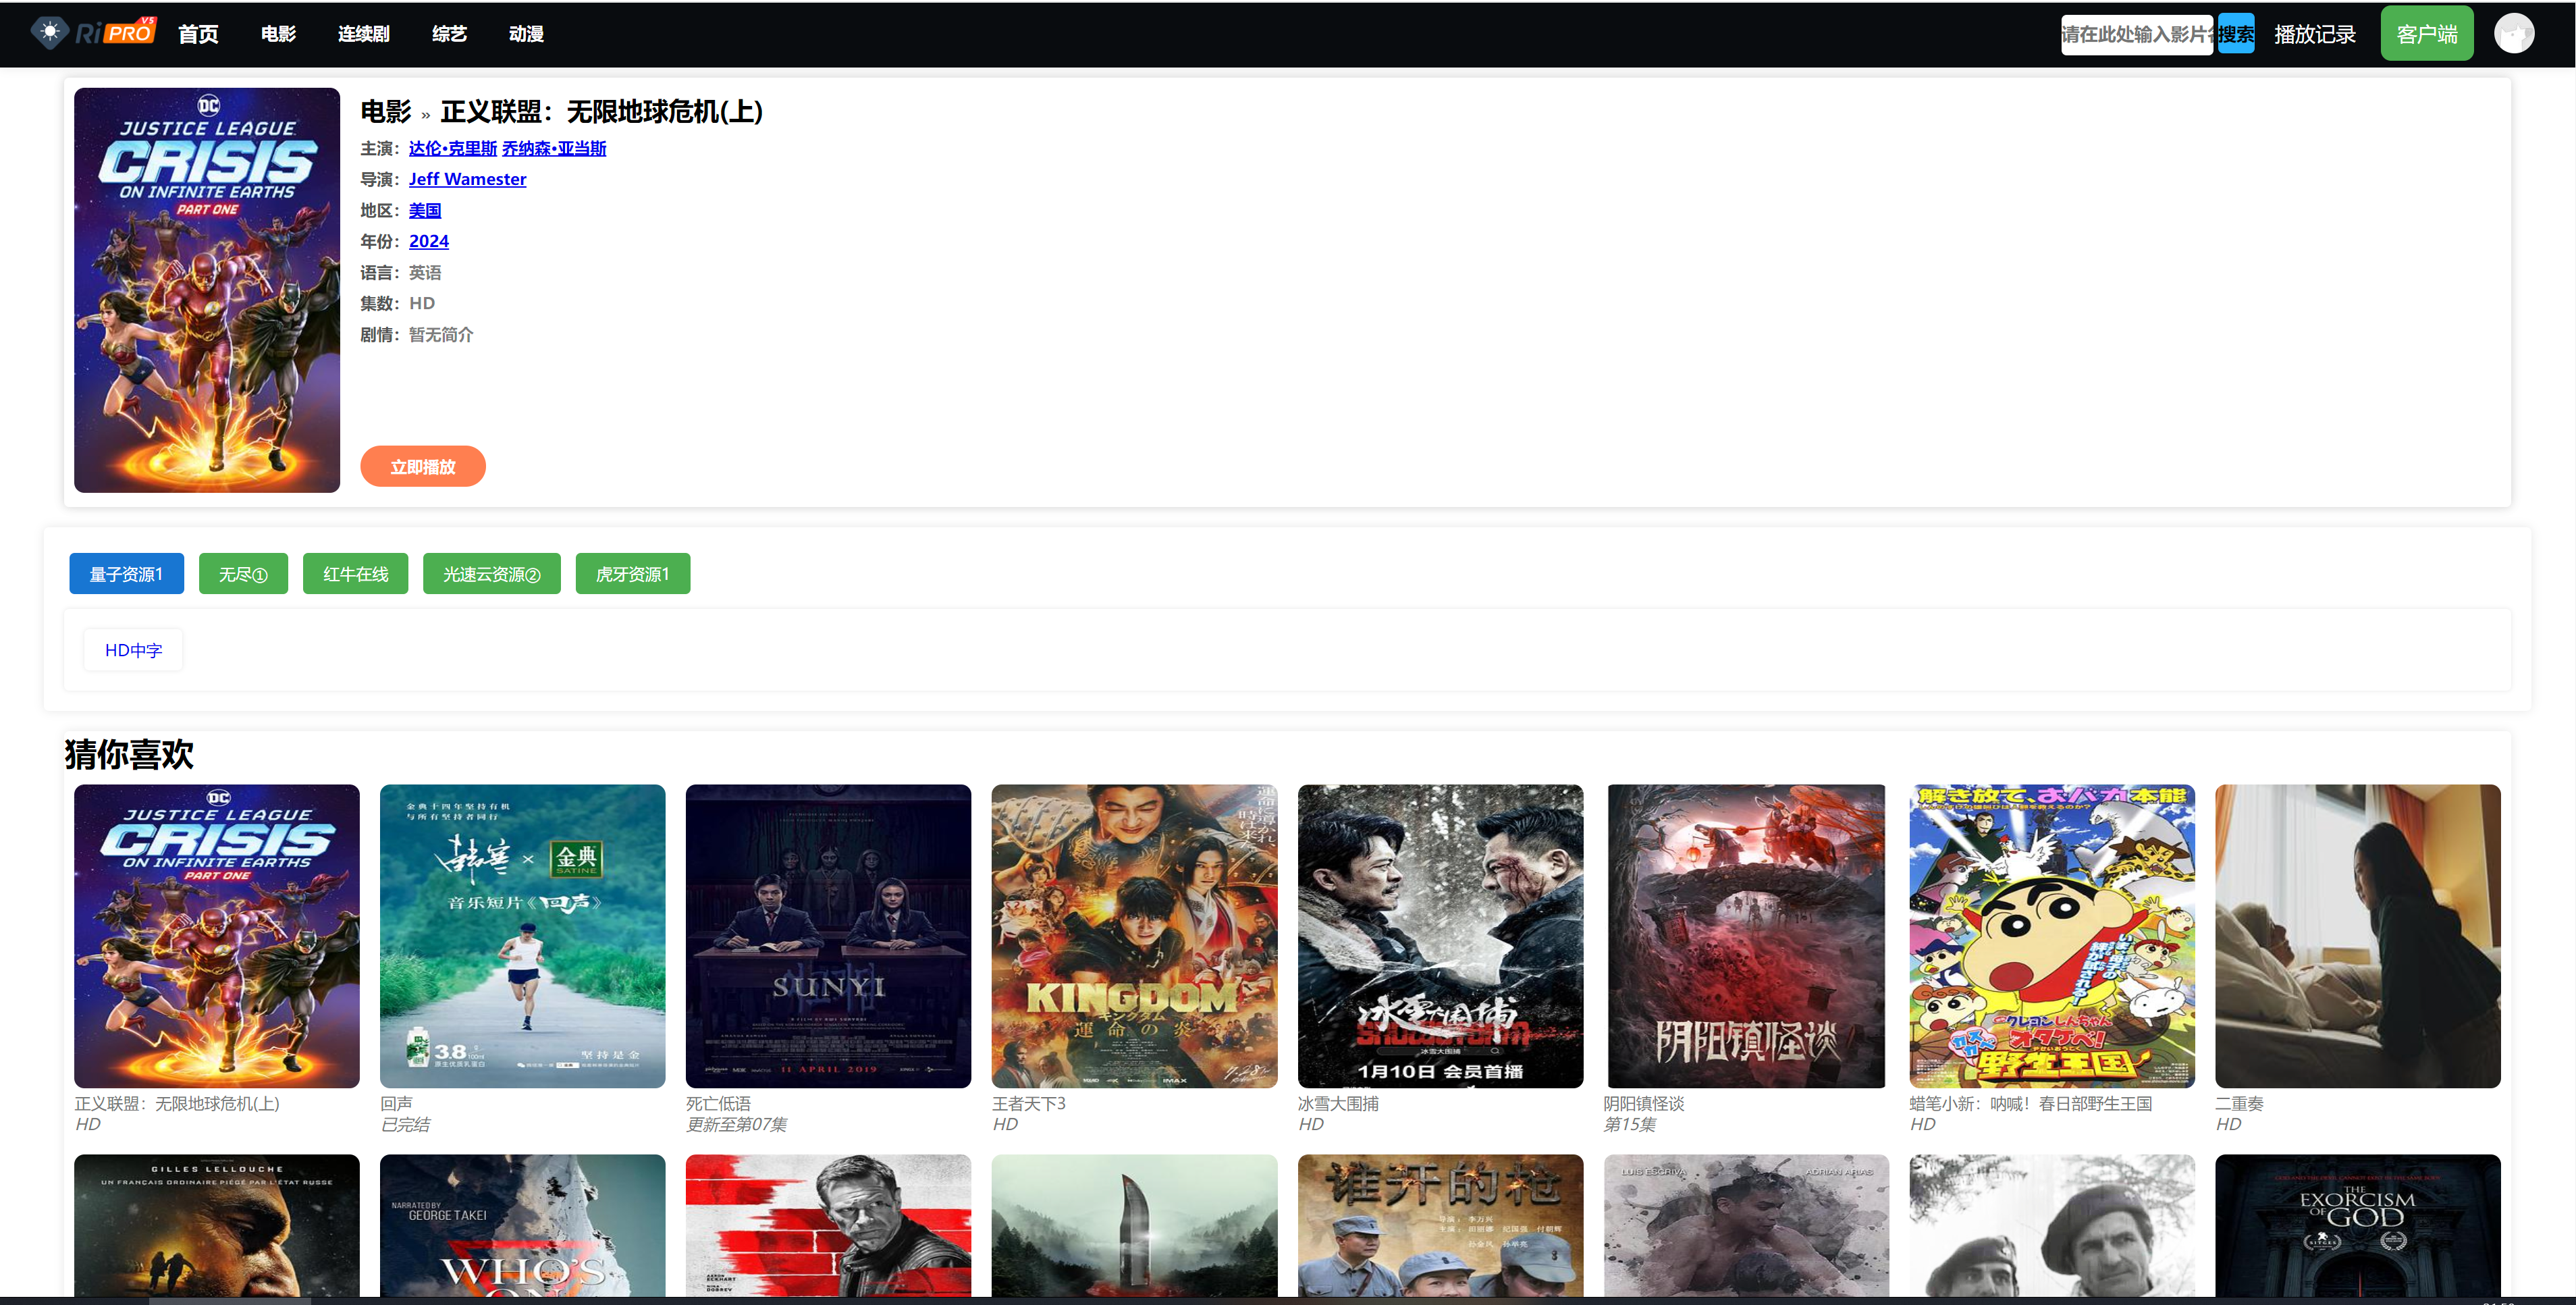Click the 冰雪大围捕 title text

click(1338, 1103)
